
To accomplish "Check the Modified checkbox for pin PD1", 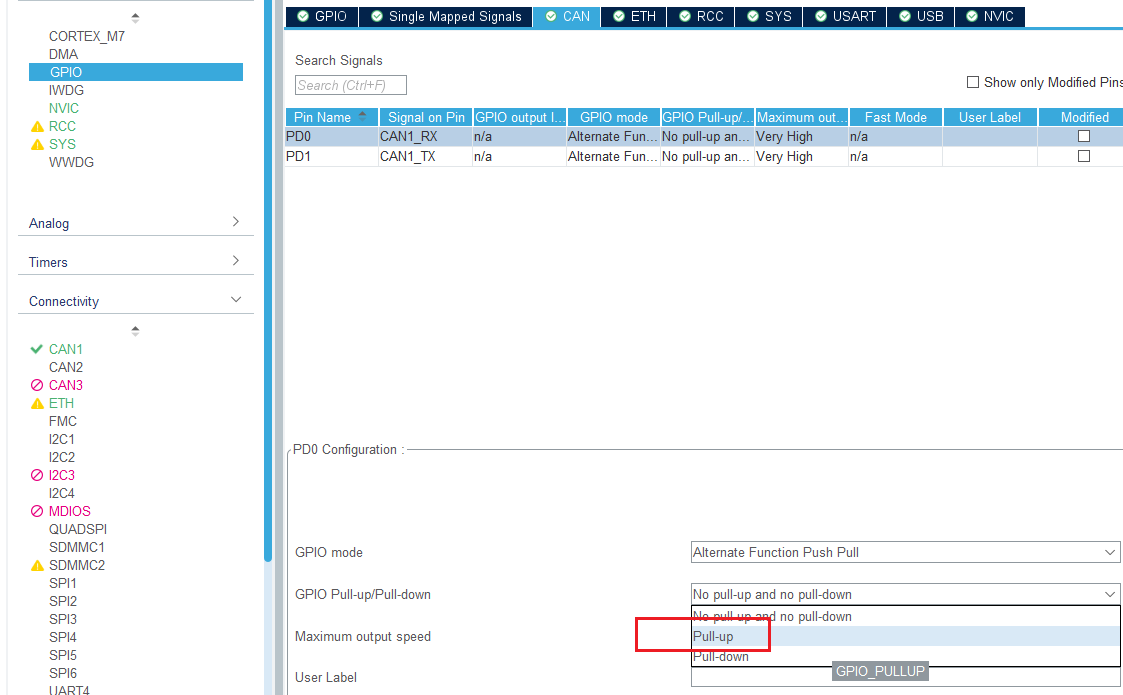I will 1083,156.
